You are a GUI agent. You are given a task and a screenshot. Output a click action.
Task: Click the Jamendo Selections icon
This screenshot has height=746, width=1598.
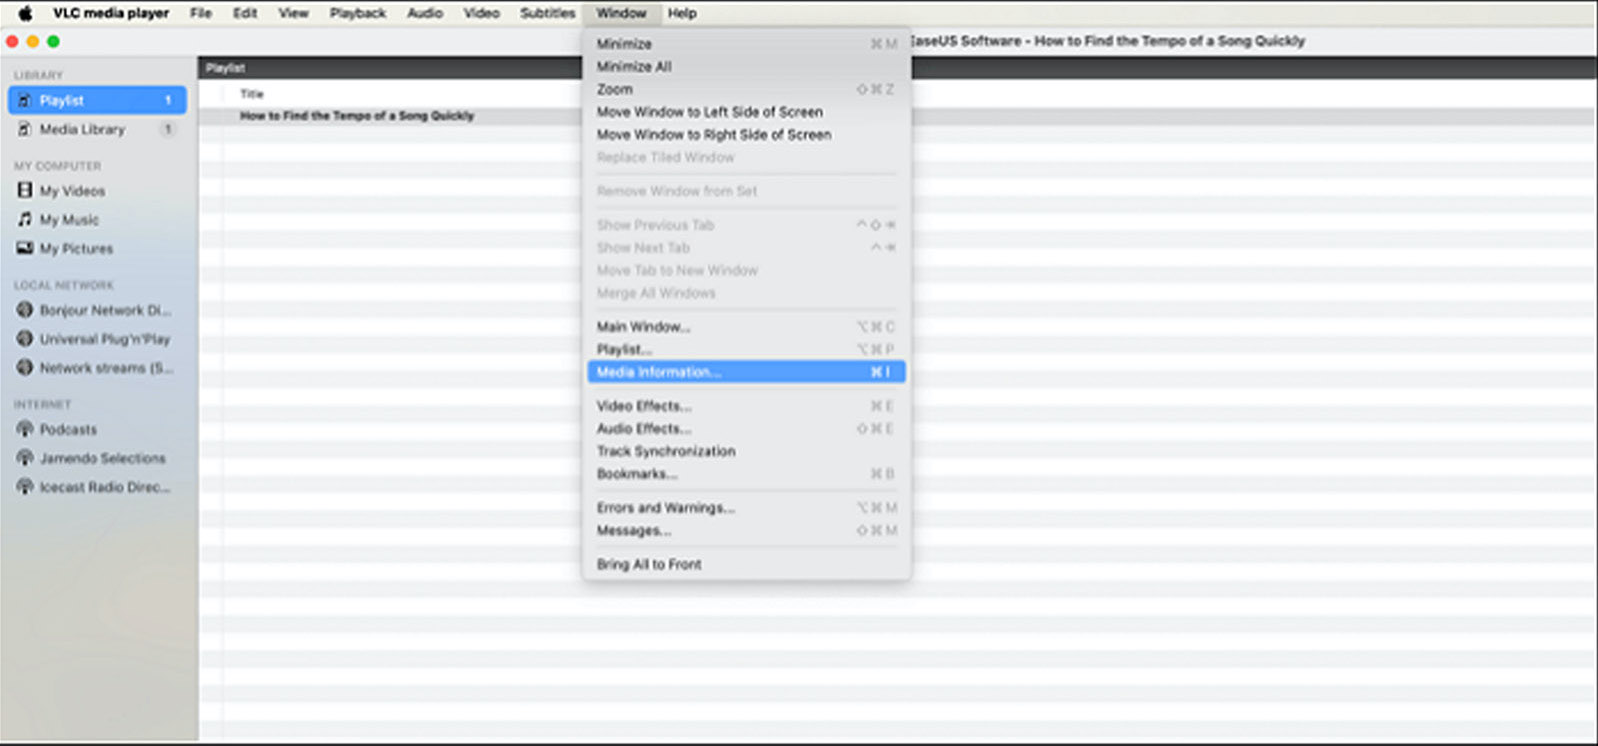25,458
